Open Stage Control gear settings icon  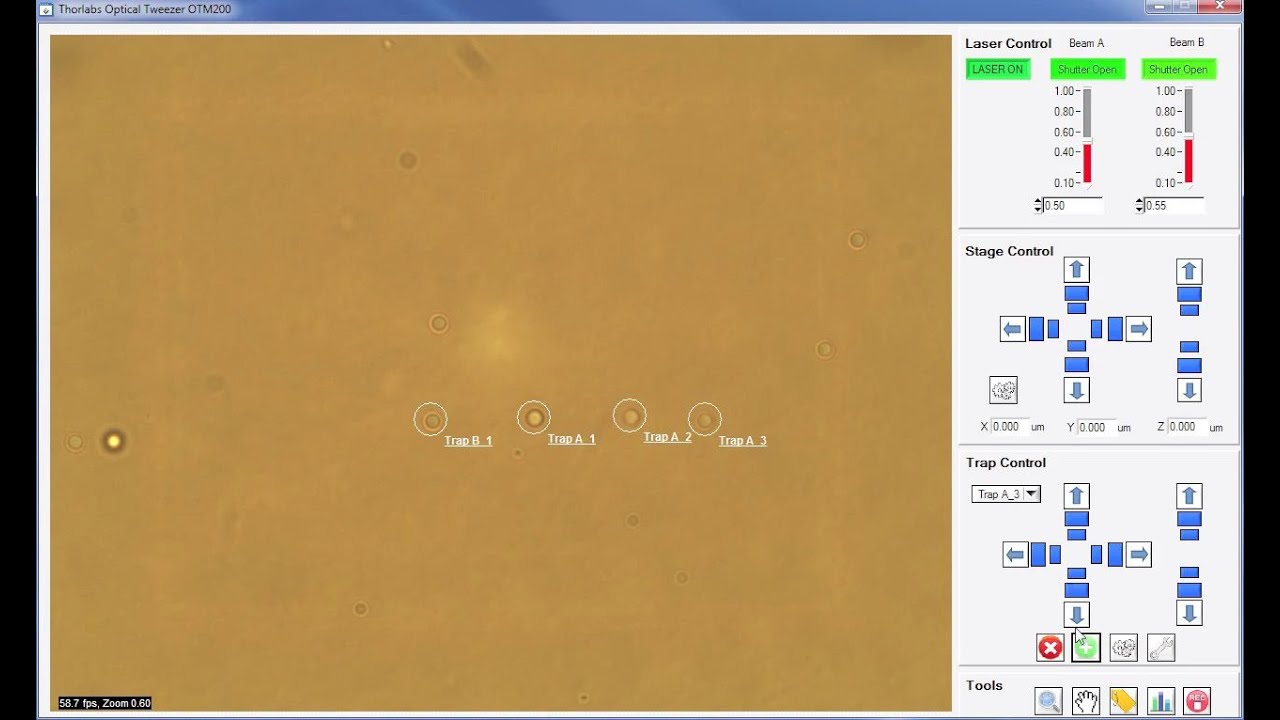click(x=1003, y=390)
